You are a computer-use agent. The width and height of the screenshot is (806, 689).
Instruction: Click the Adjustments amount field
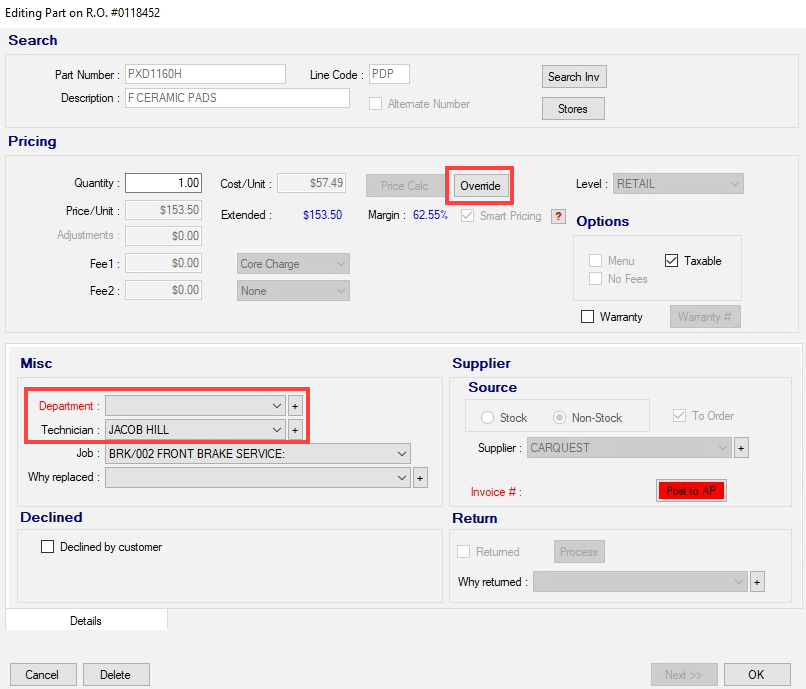[x=163, y=236]
